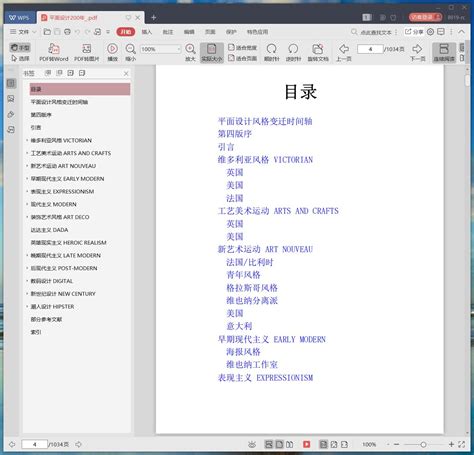Open the PDF转Word converter
Viewport: 474px width, 455px height.
[x=54, y=52]
